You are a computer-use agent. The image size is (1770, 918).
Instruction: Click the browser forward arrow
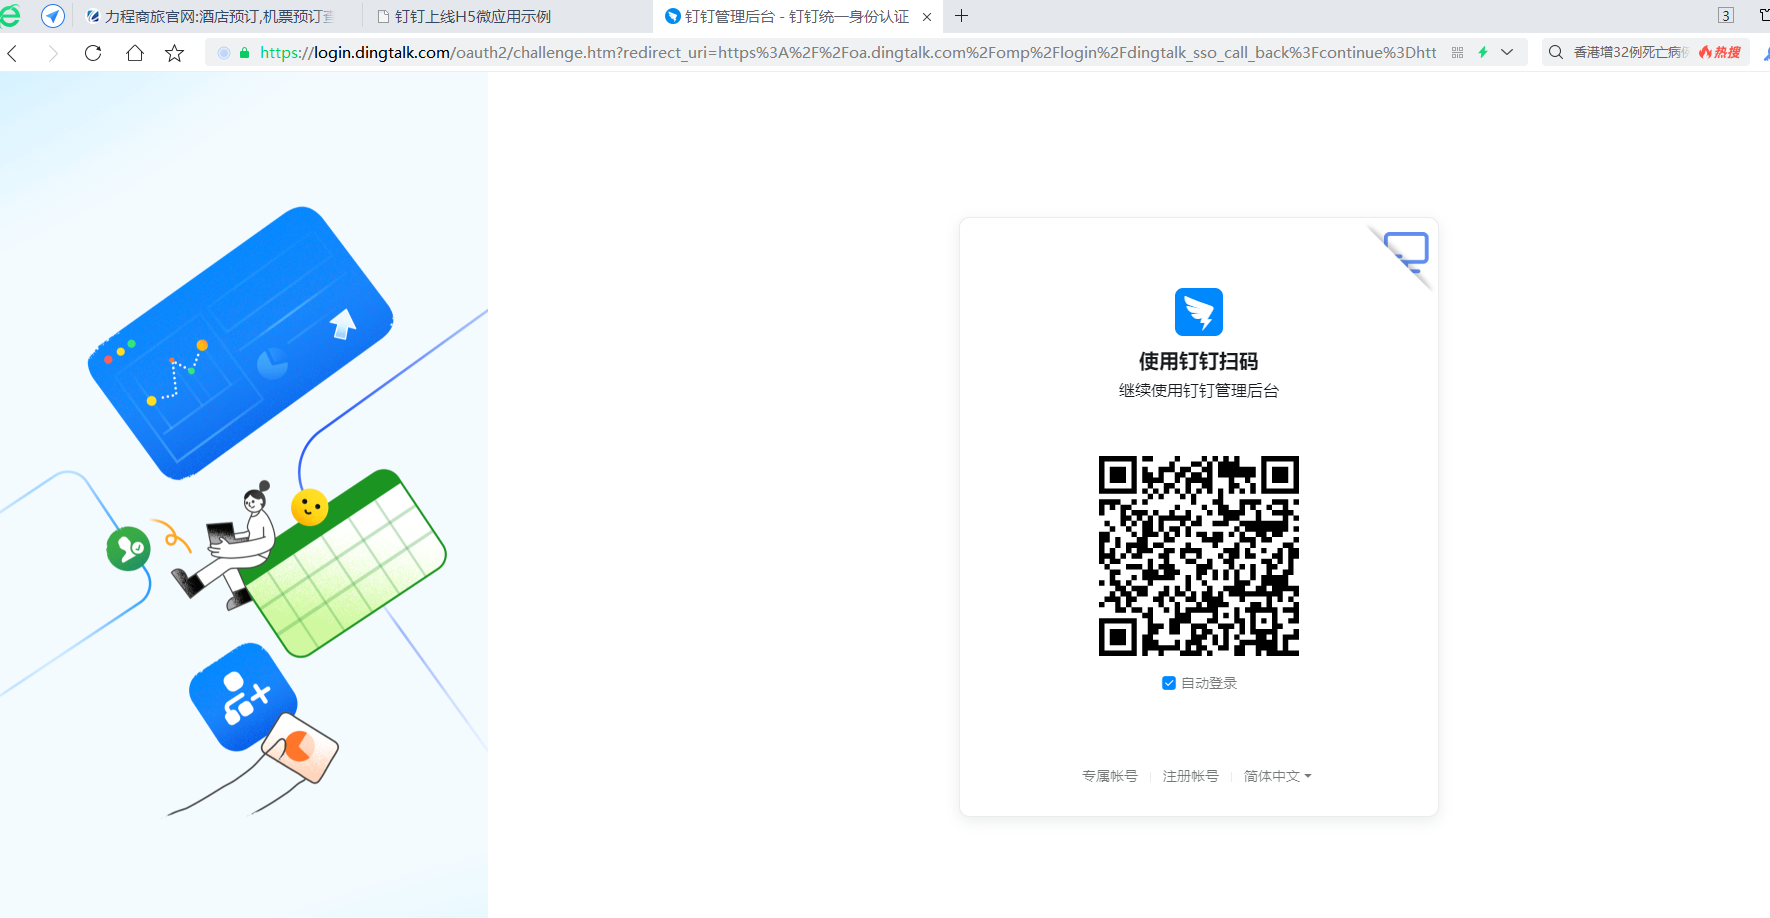click(x=53, y=53)
